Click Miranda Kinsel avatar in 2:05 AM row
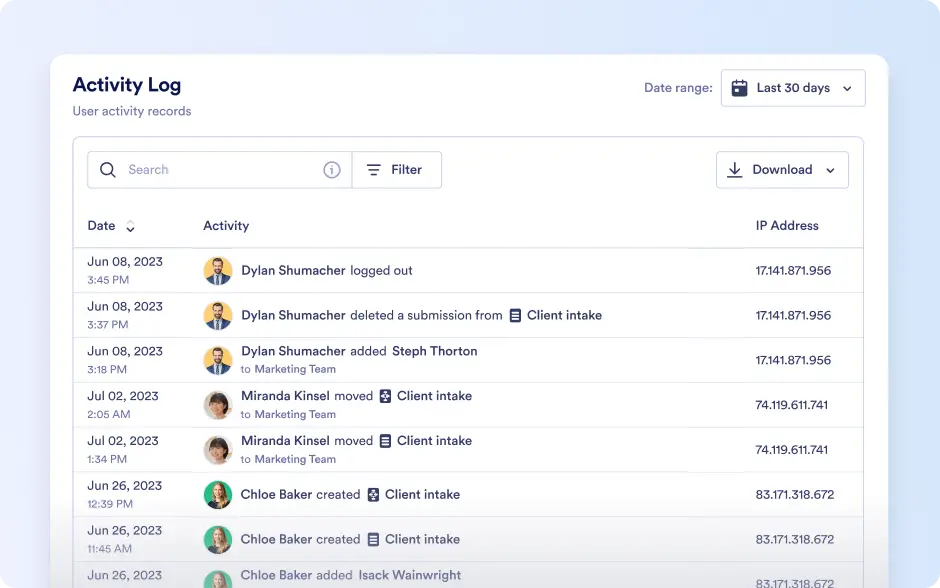Image resolution: width=940 pixels, height=588 pixels. [218, 405]
